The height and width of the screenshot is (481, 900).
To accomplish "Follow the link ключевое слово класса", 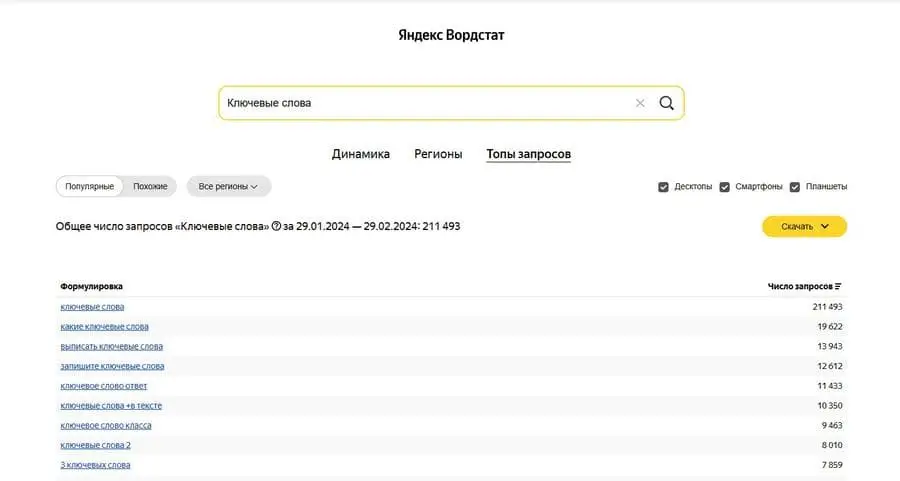I will (x=106, y=426).
